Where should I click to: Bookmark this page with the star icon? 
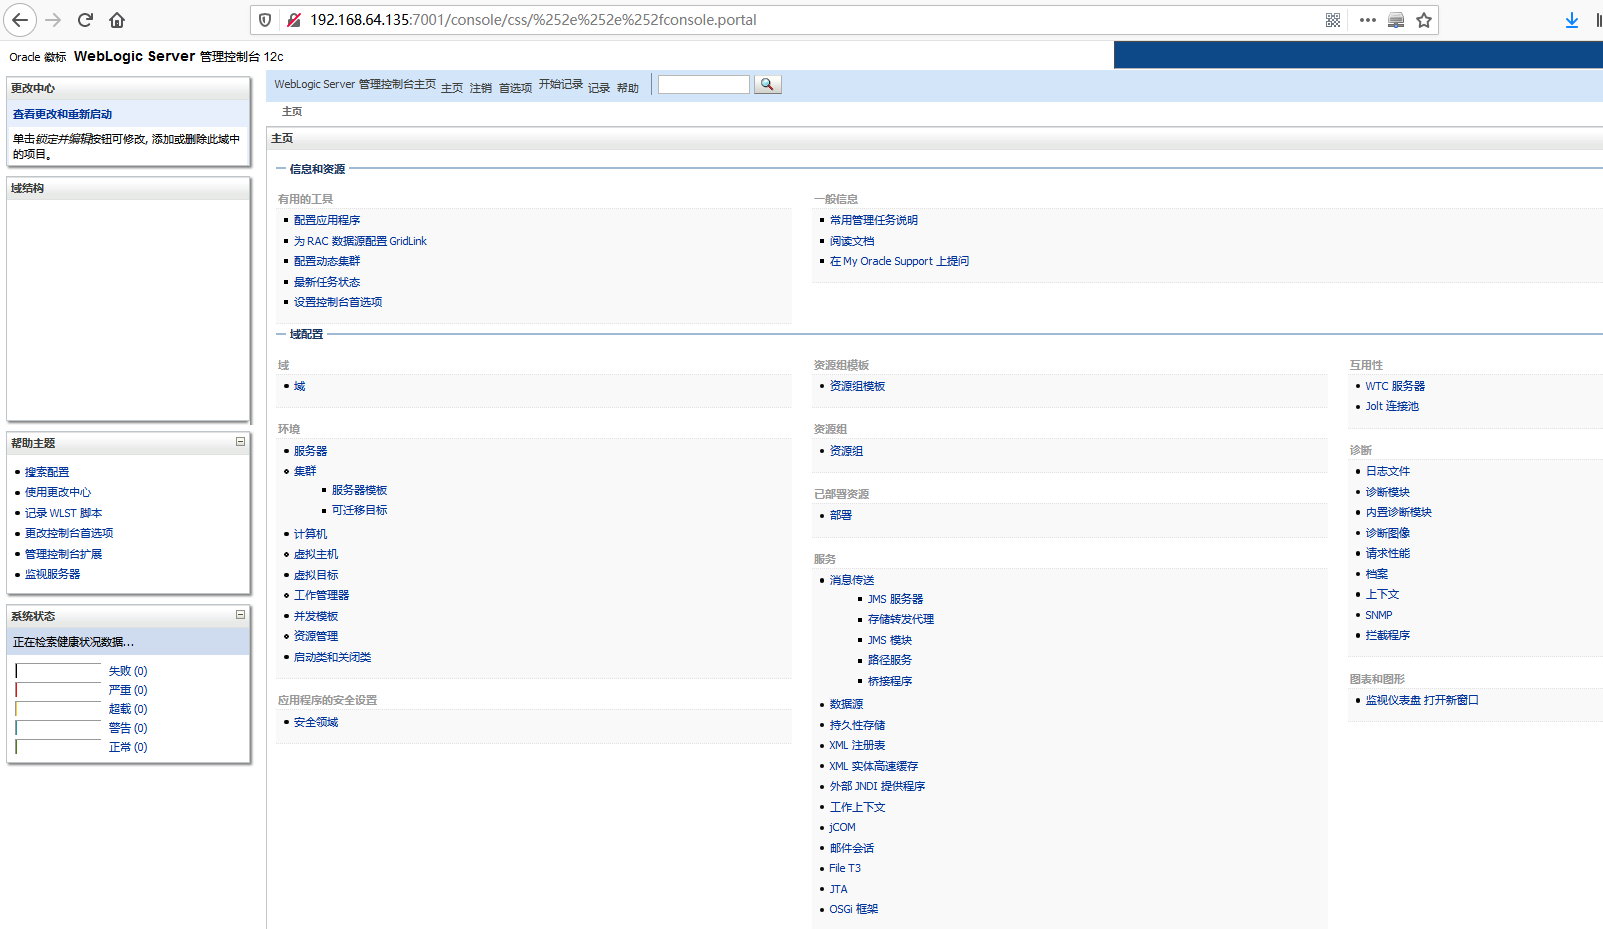tap(1424, 20)
